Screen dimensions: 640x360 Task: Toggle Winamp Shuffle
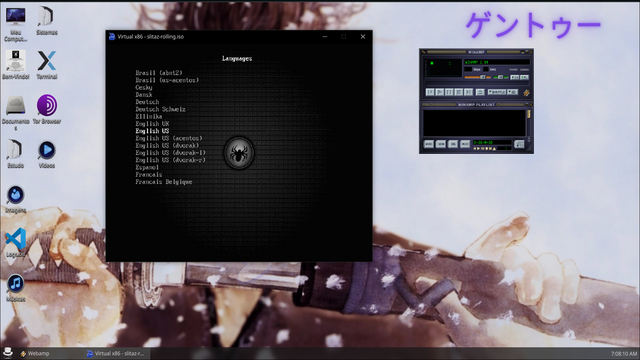pyautogui.click(x=497, y=92)
